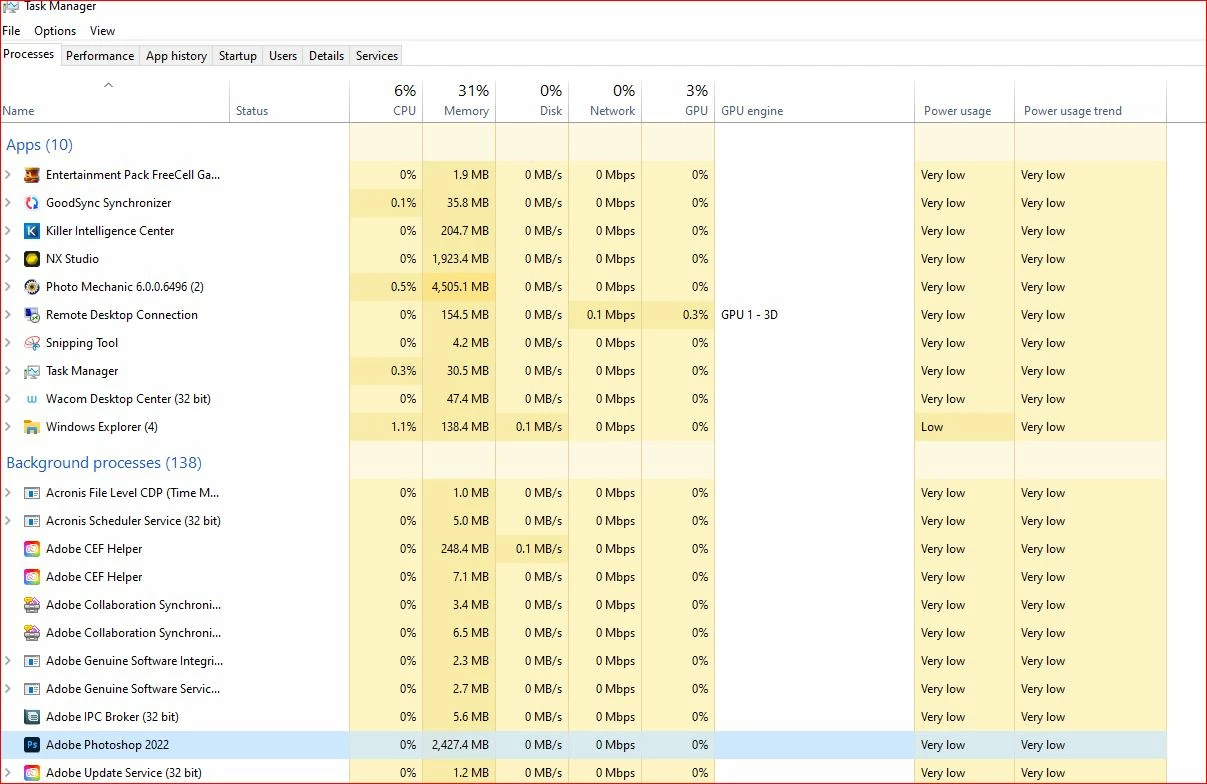Sort by the Network column header
This screenshot has width=1207, height=784.
605,101
